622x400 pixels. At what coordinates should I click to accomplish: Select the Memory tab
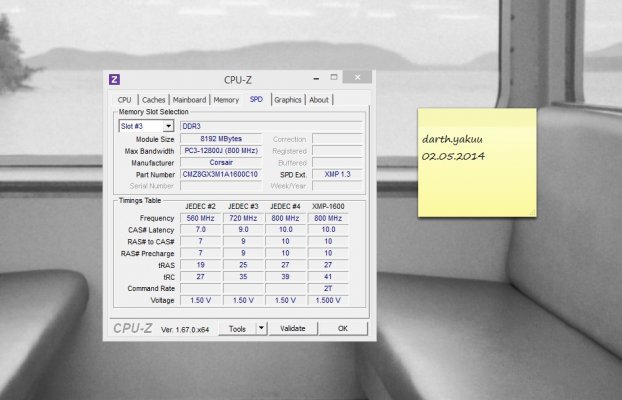(226, 100)
